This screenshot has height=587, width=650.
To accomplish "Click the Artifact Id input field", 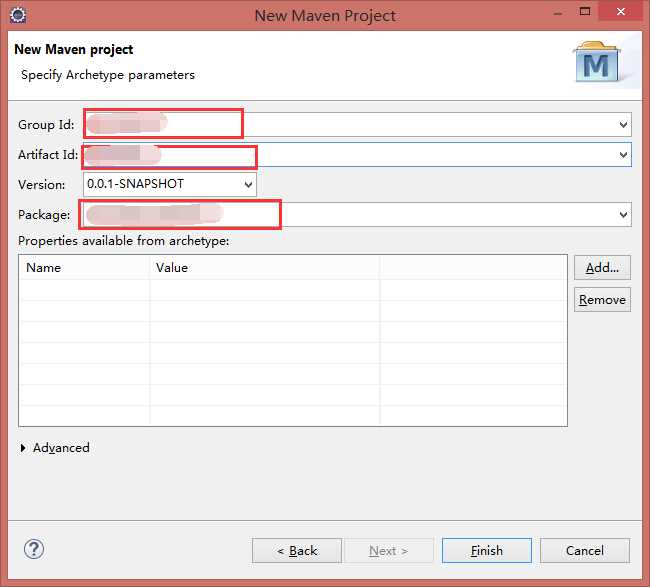I will pyautogui.click(x=357, y=155).
